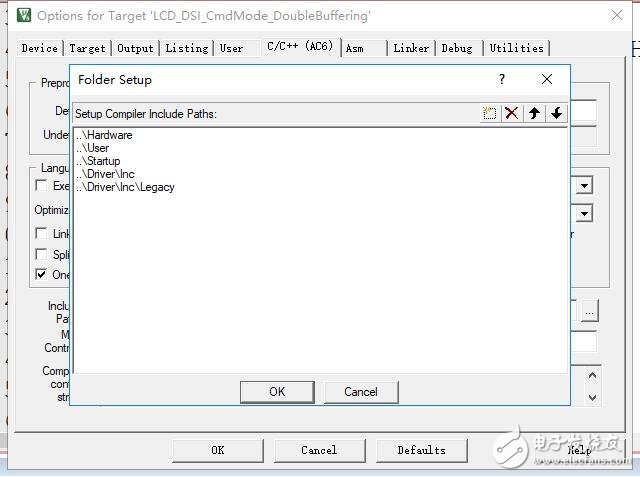Viewport: 640px width, 477px height.
Task: Click the Delete path red X icon
Action: pos(511,113)
